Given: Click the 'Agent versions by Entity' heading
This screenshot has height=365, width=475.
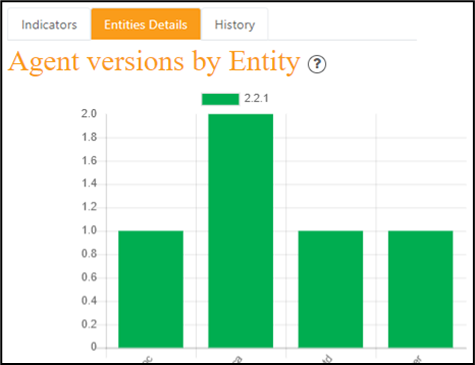Looking at the screenshot, I should pos(154,62).
